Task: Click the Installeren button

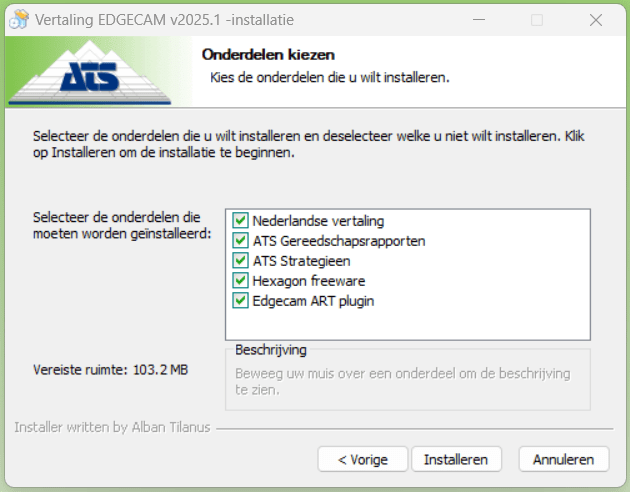Action: tap(456, 459)
